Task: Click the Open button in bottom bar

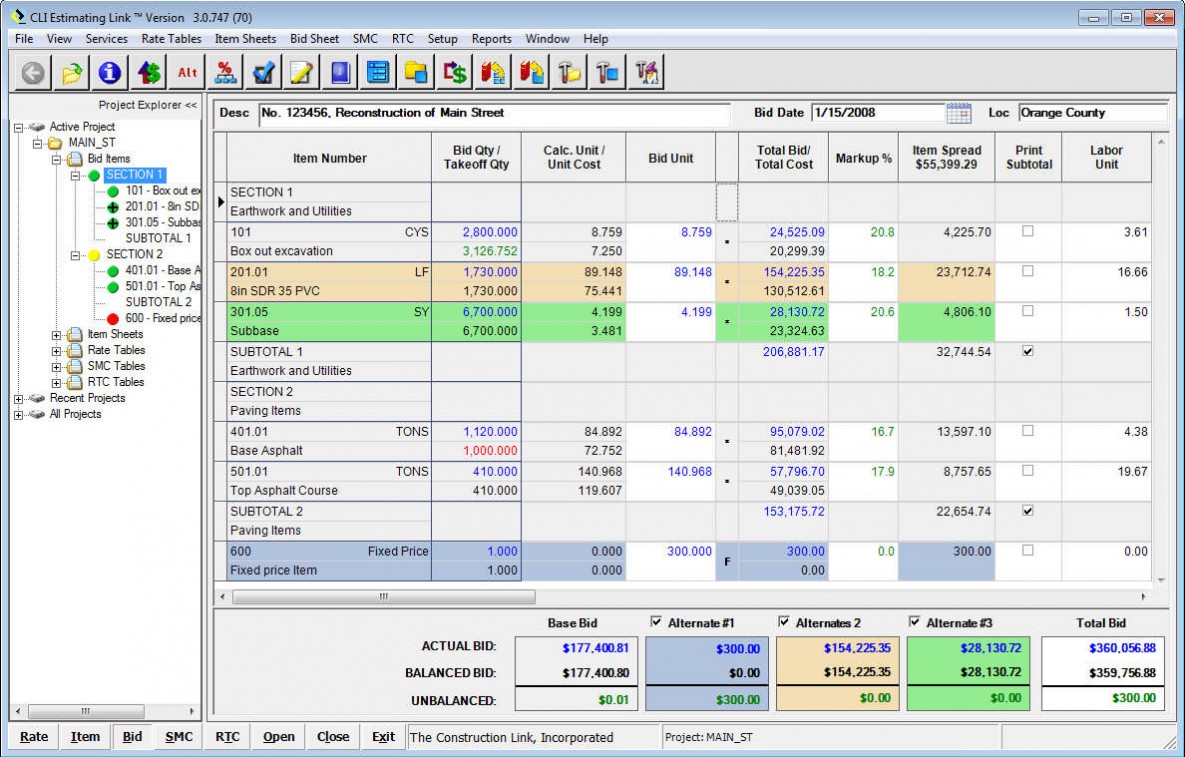Action: [279, 737]
